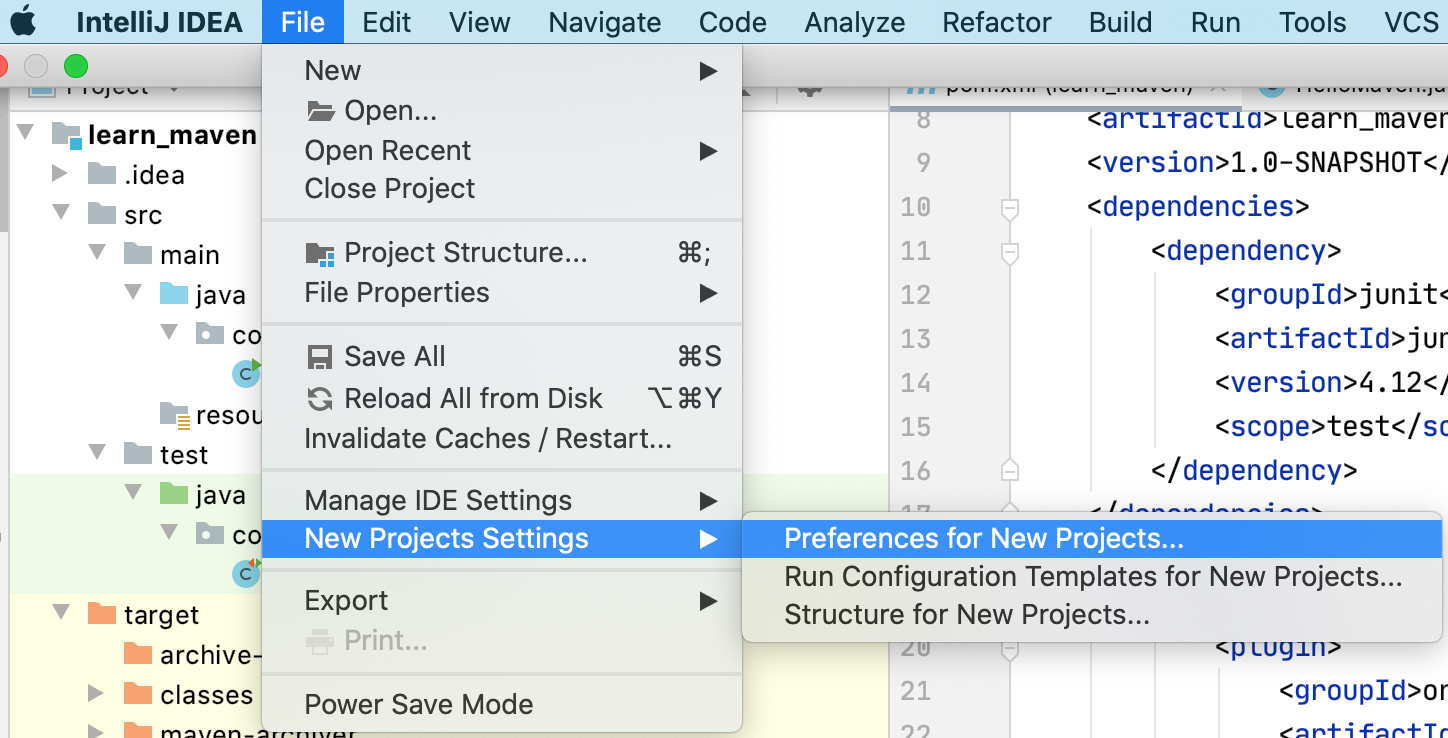The width and height of the screenshot is (1448, 738).
Task: Click the .idea folder icon
Action: pyautogui.click(x=102, y=175)
